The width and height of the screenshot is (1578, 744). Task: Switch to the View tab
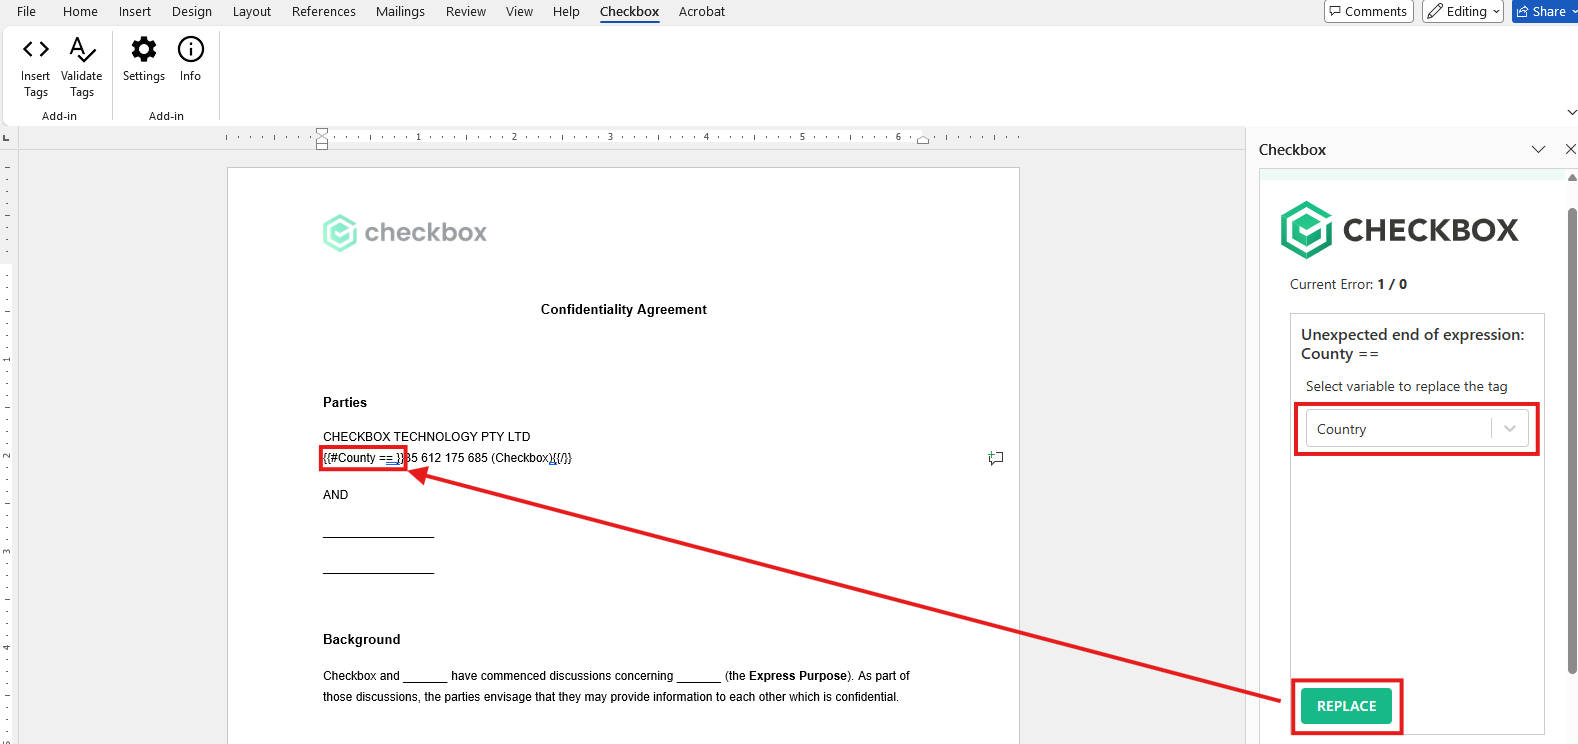click(x=519, y=11)
